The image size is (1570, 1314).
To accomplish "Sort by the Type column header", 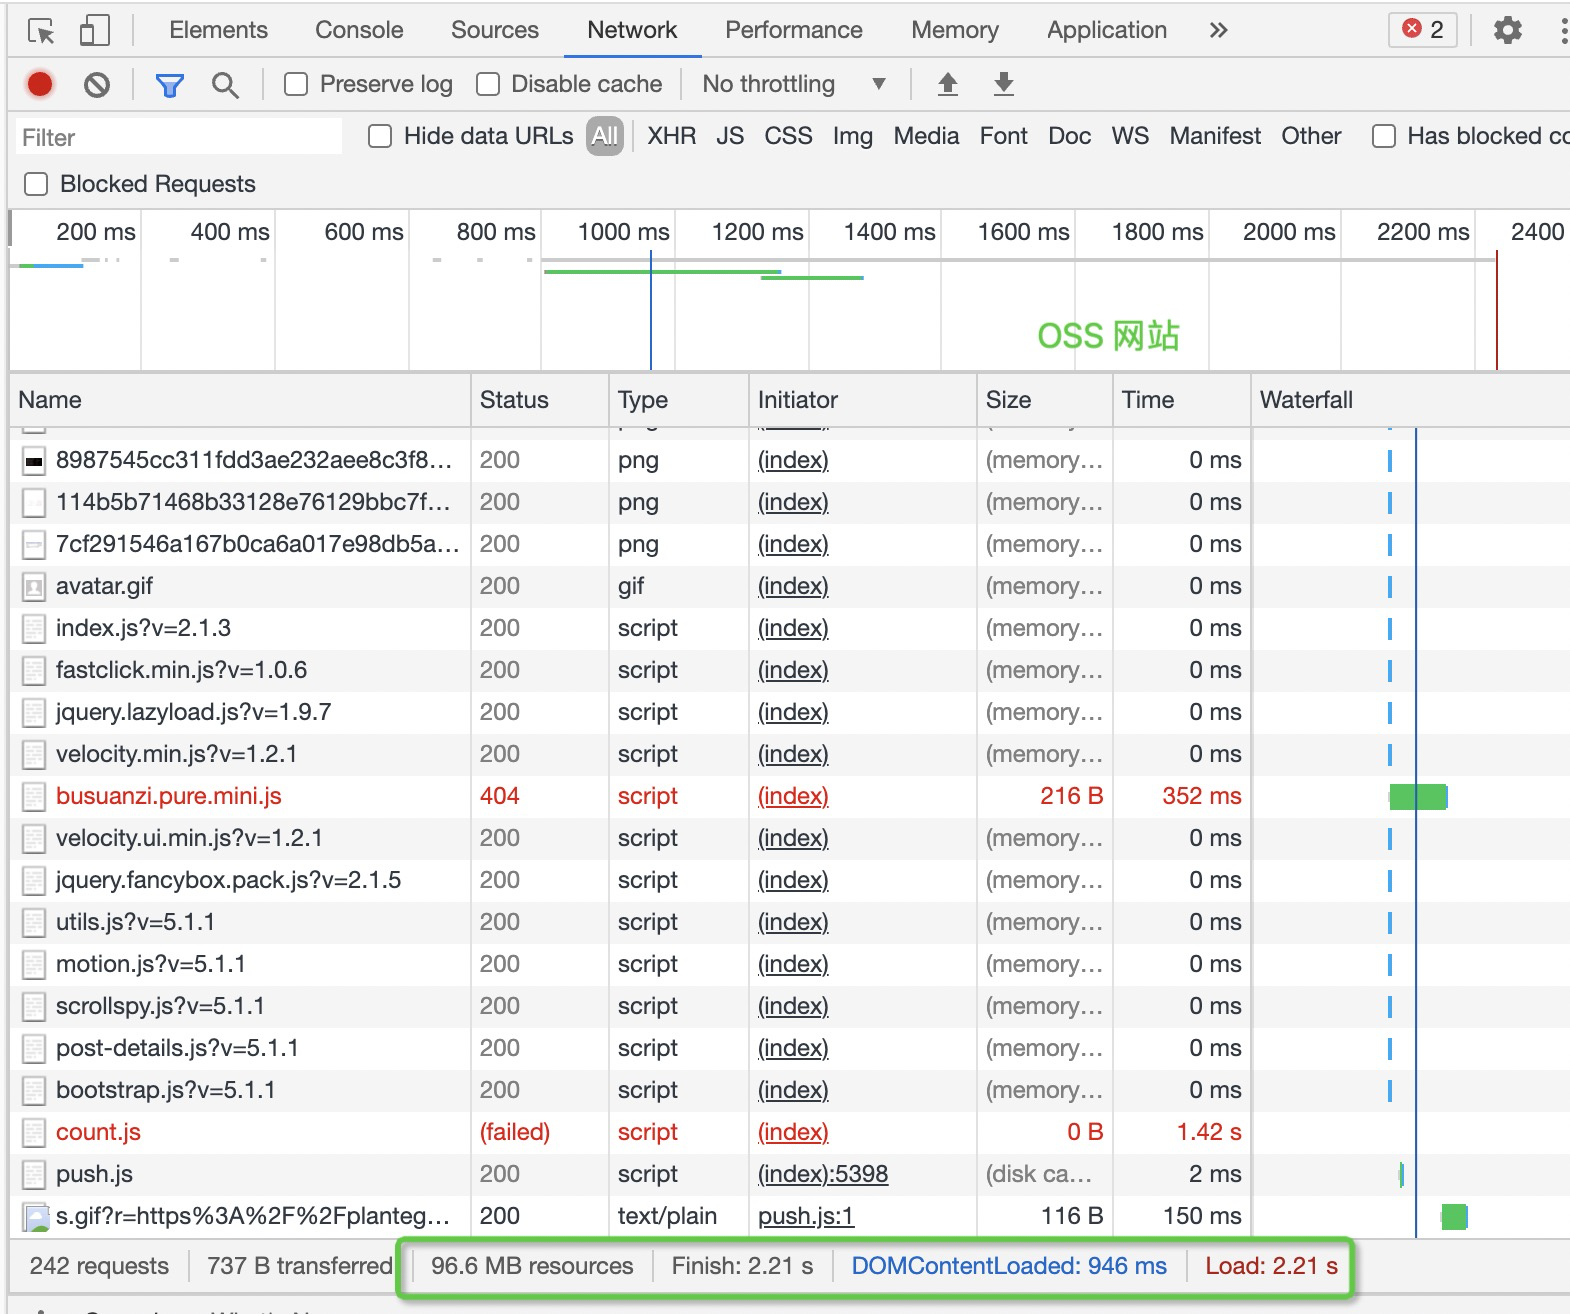I will coord(679,400).
